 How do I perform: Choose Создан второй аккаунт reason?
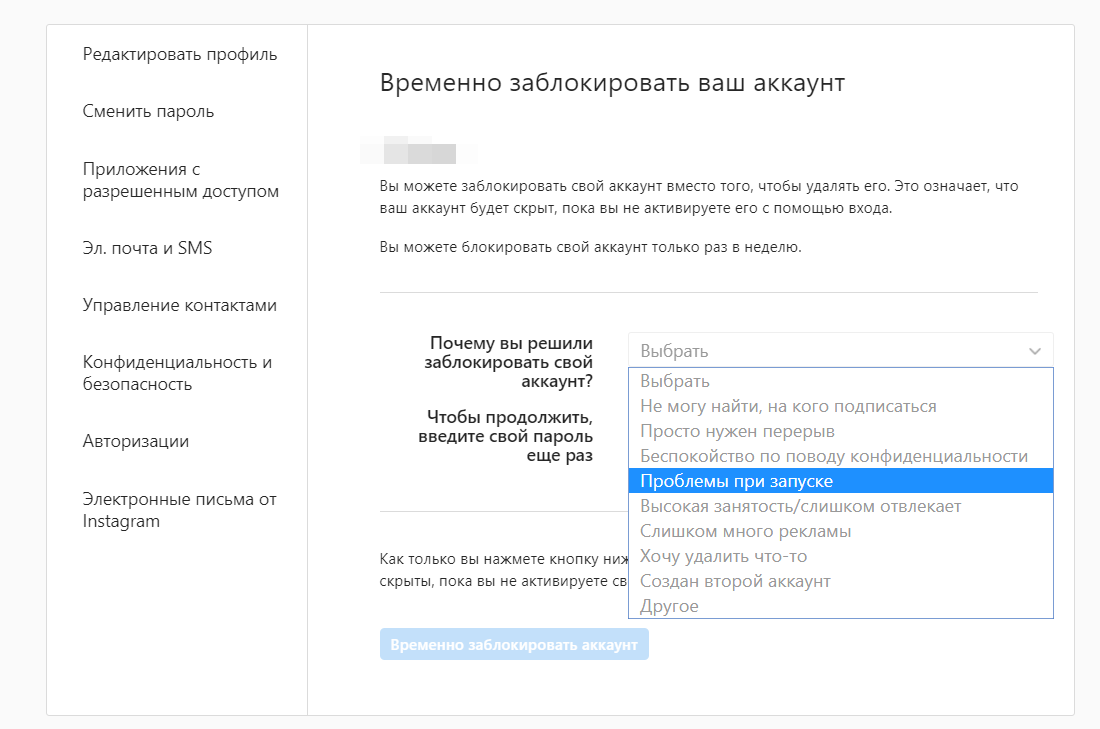[x=735, y=581]
